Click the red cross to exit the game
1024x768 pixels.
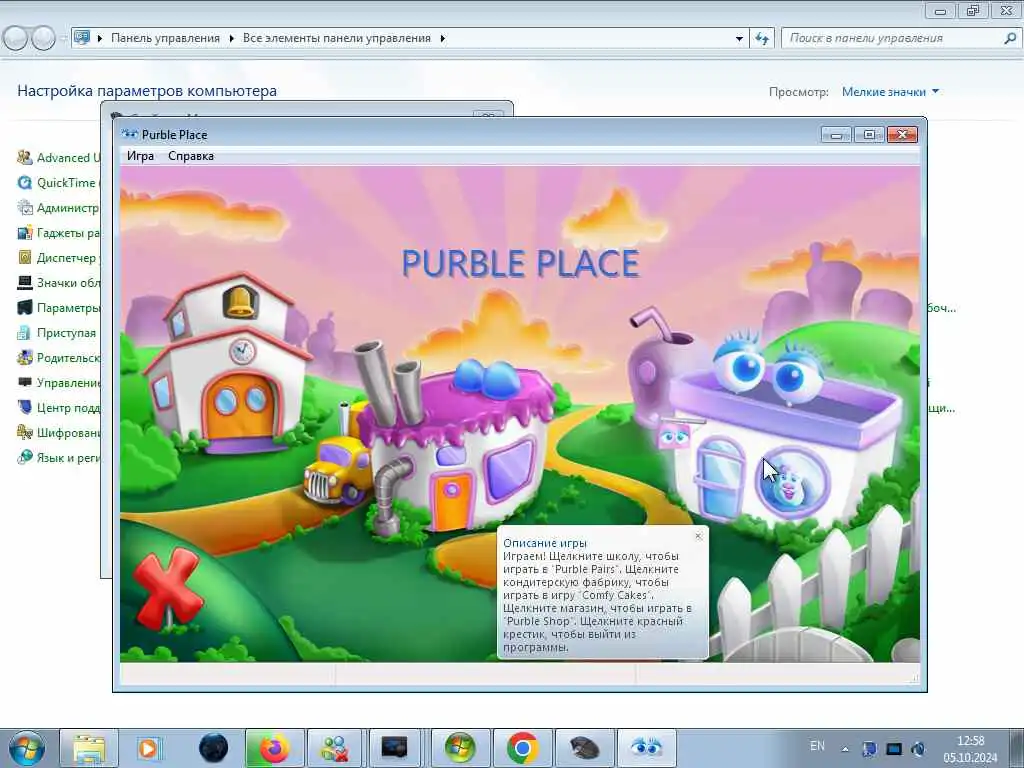[x=167, y=590]
